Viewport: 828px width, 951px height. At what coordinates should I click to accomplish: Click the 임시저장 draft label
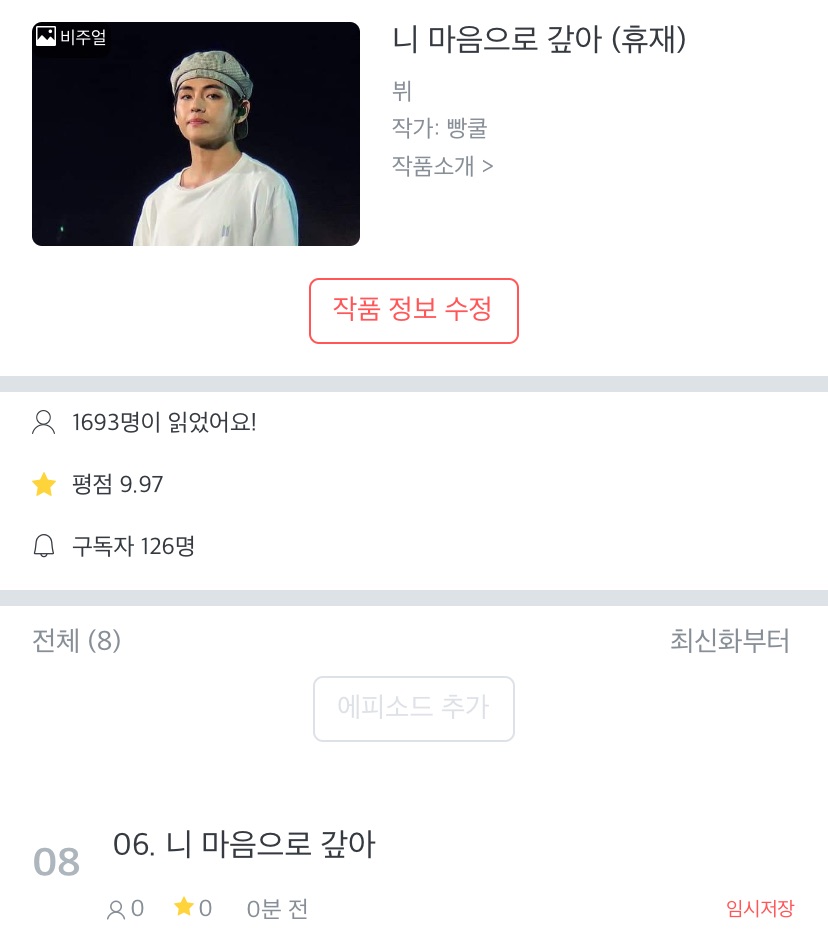point(760,909)
